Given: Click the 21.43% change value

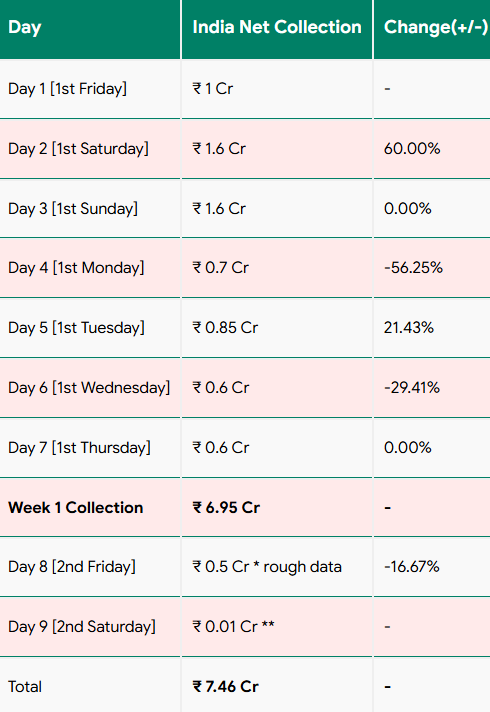Looking at the screenshot, I should tap(409, 327).
